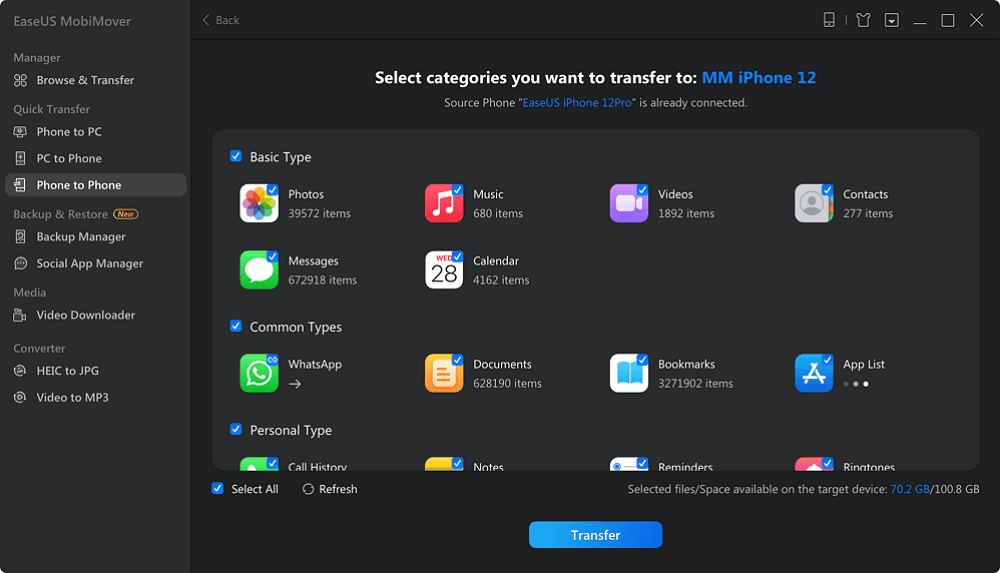Uncheck the Bookmarks category checkbox
This screenshot has width=1000, height=573.
(642, 359)
